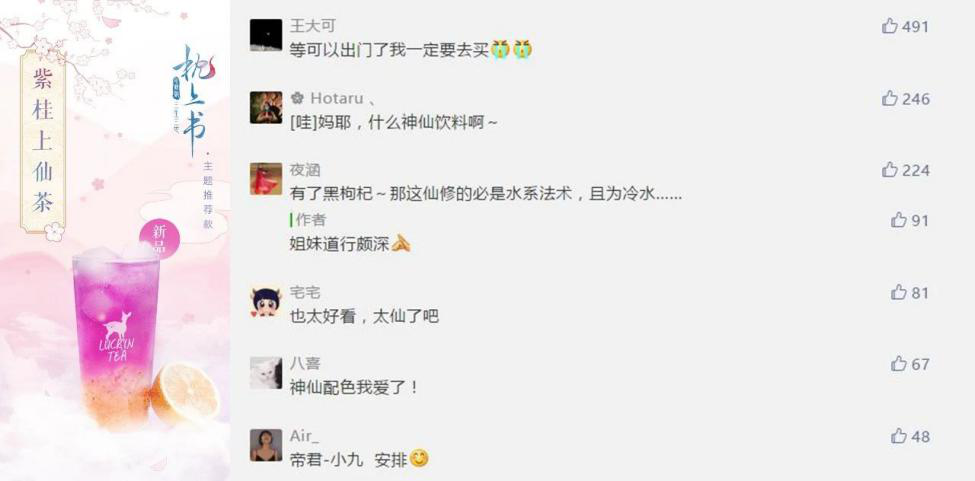Tap thumbs-up on Hotaru's comment
The image size is (975, 481).
(889, 98)
